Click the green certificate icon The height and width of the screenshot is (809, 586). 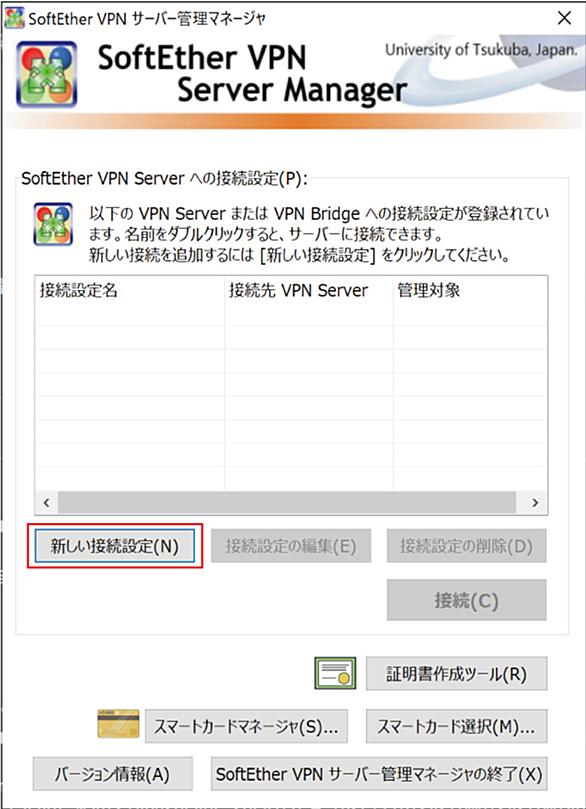(x=335, y=673)
